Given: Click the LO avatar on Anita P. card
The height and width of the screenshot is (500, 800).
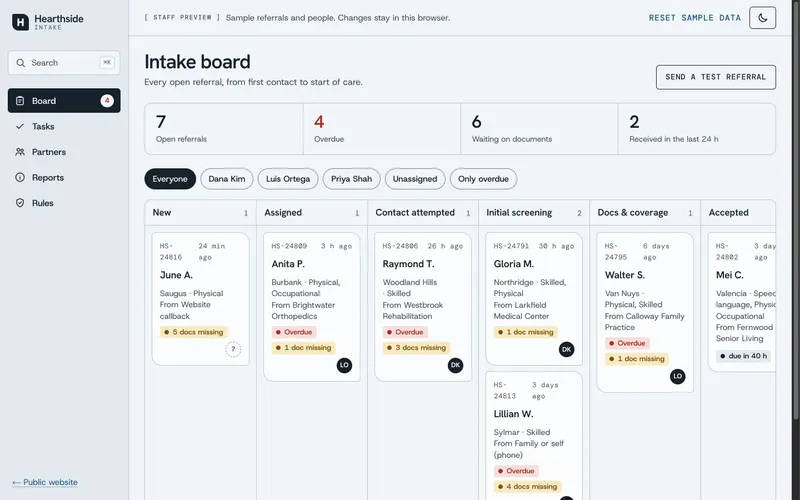Looking at the screenshot, I should pyautogui.click(x=344, y=365).
